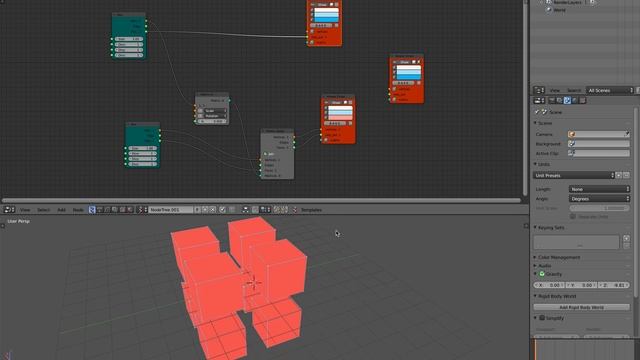Image resolution: width=640 pixels, height=360 pixels.
Task: Select the Render Layers properties tab icon
Action: (x=559, y=100)
